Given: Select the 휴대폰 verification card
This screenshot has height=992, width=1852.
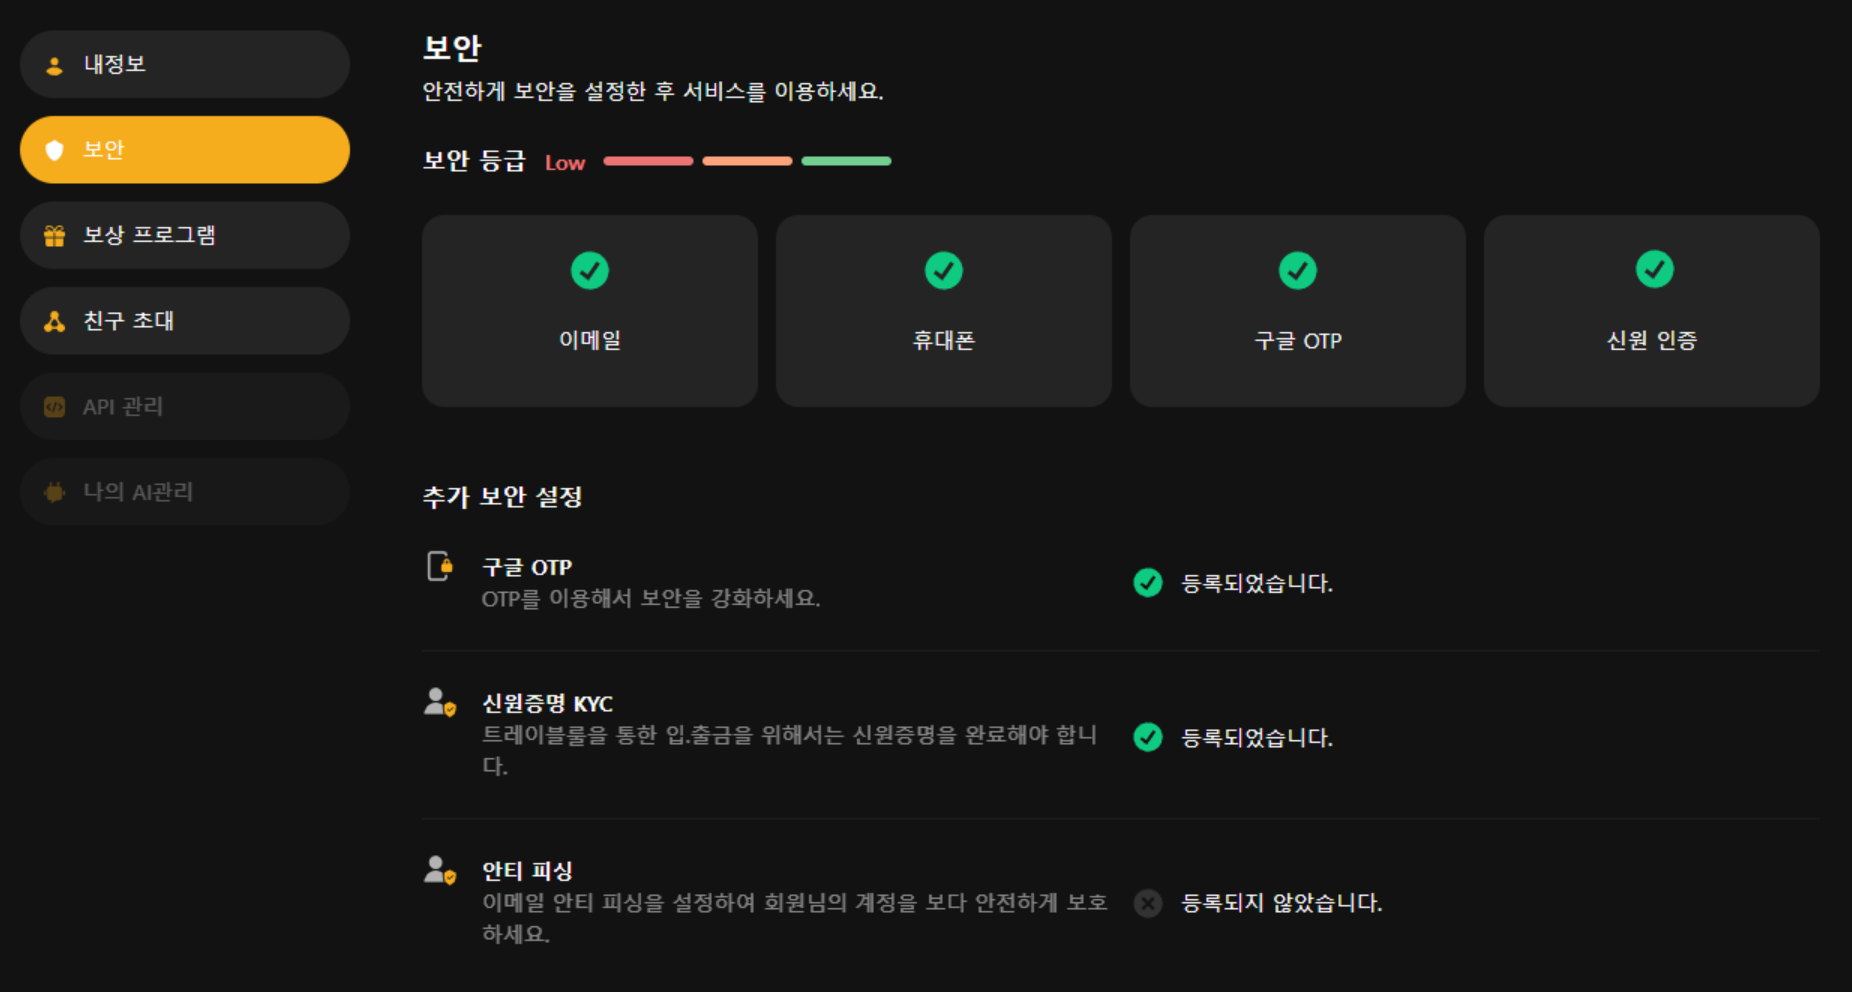Looking at the screenshot, I should (x=943, y=311).
